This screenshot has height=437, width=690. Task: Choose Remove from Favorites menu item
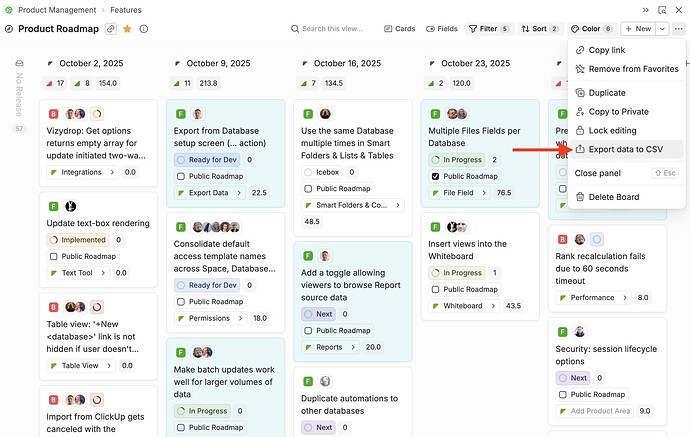coord(626,69)
